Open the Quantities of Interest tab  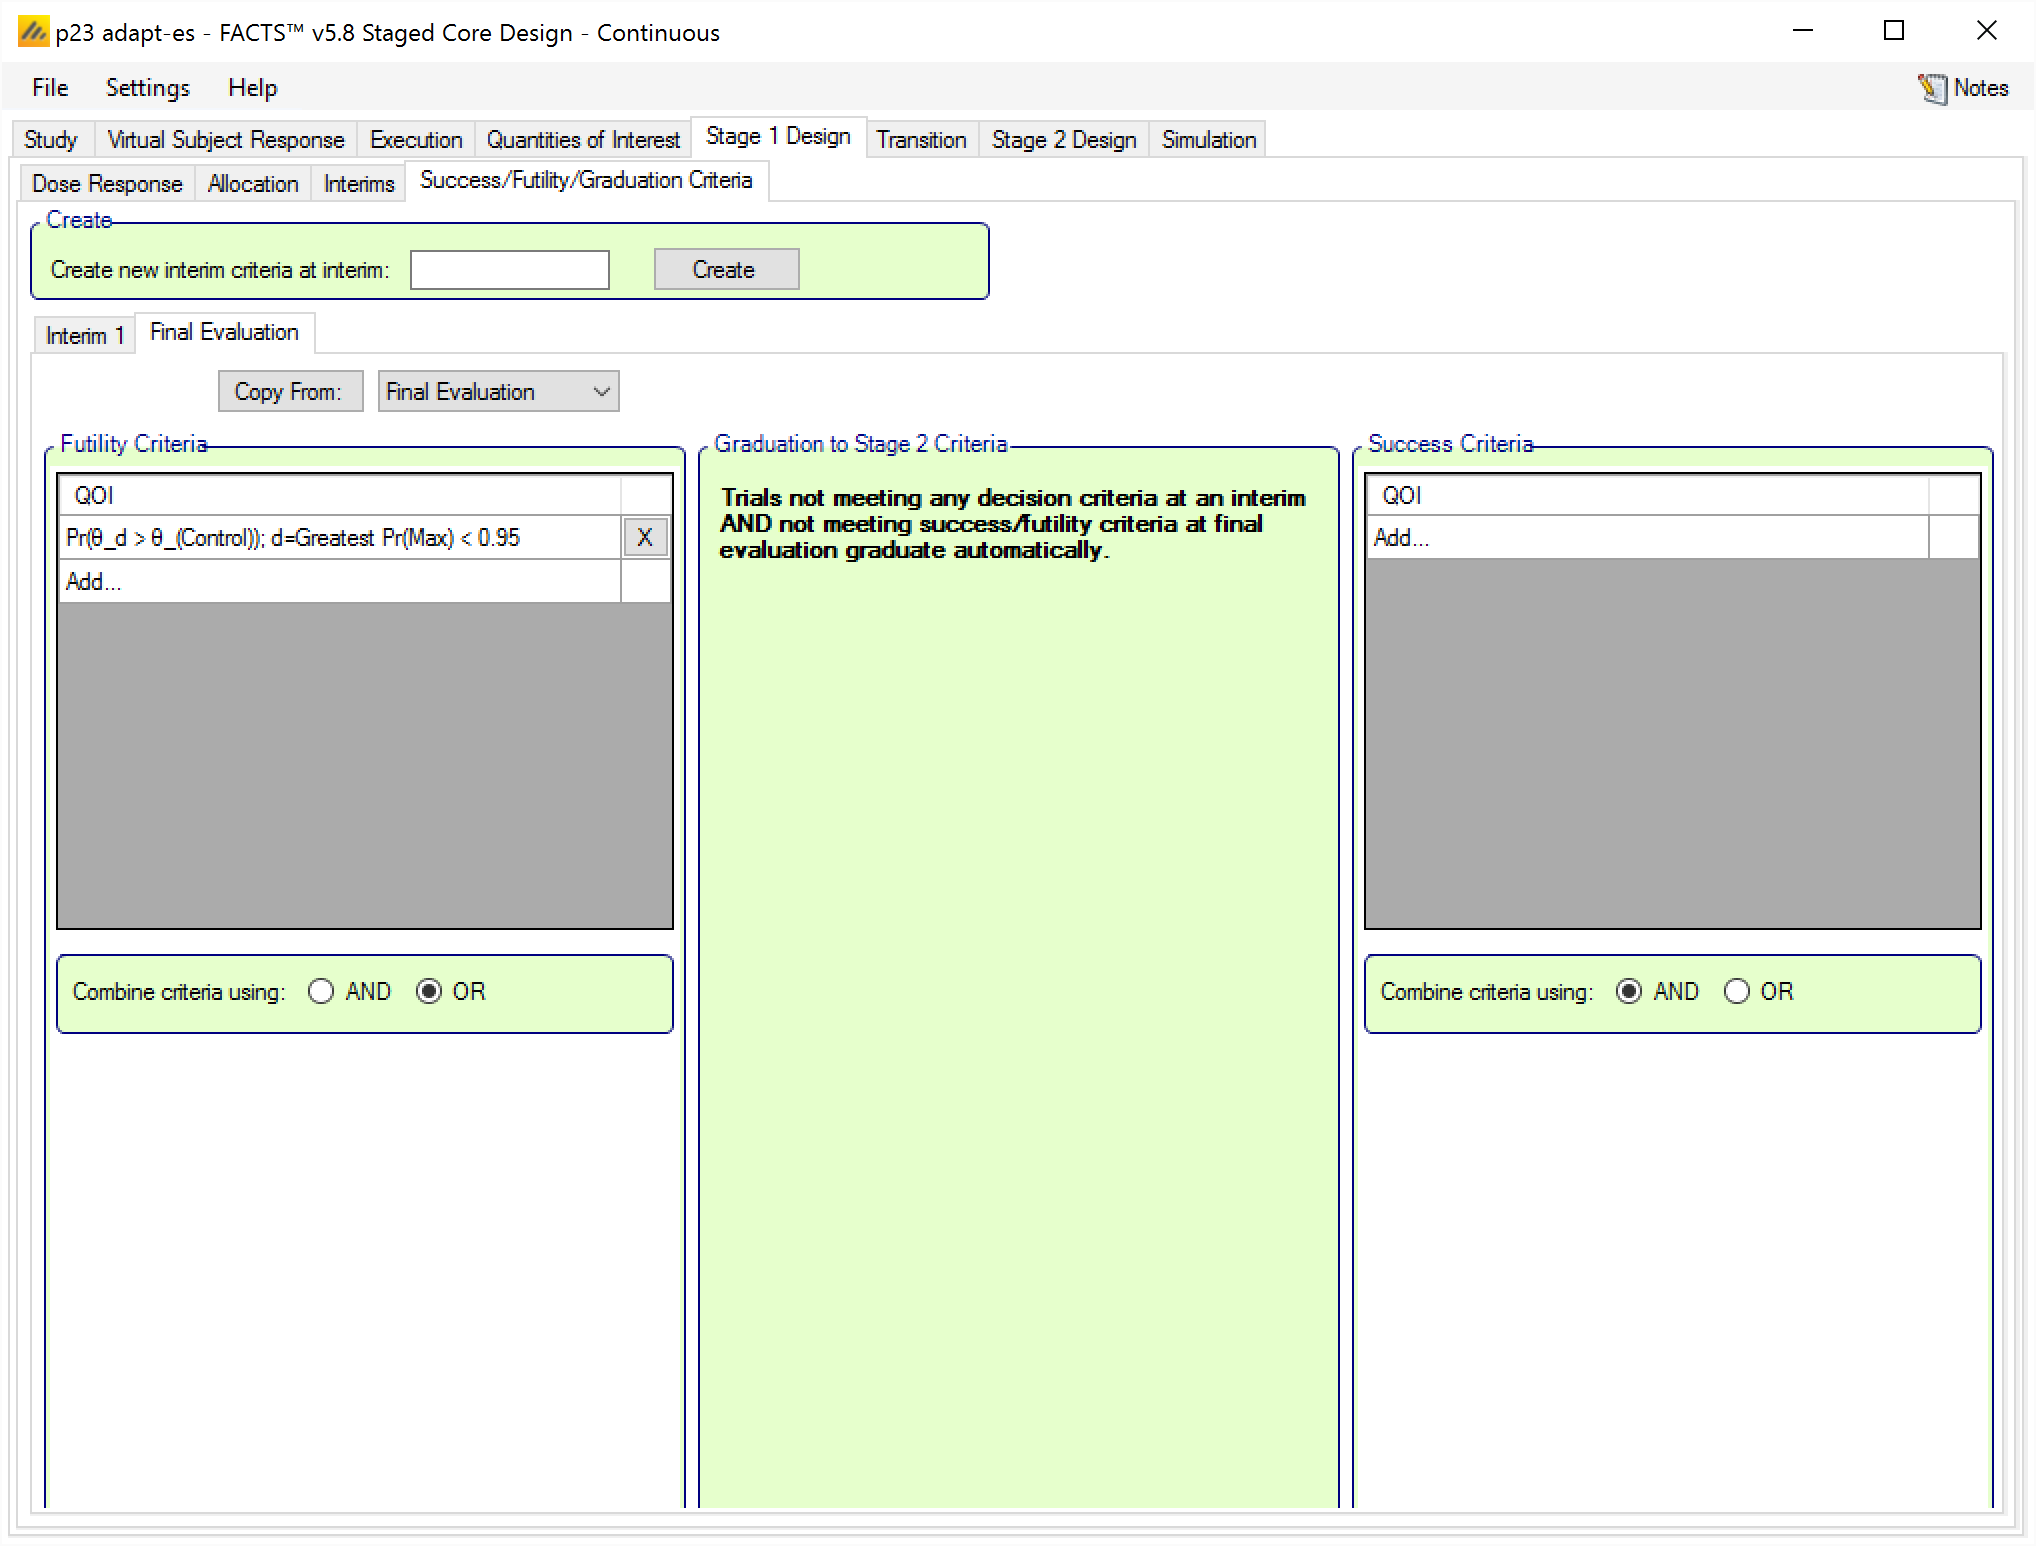(x=583, y=140)
